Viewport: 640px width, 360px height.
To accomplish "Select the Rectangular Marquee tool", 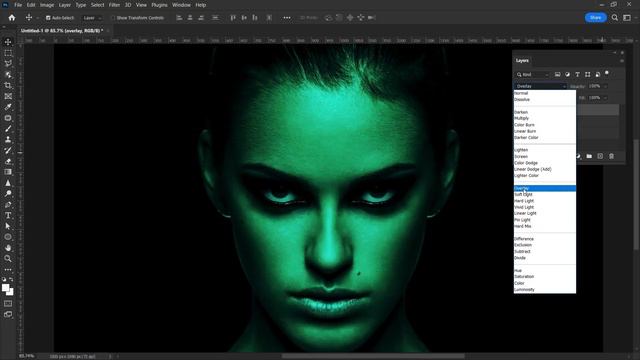I will pyautogui.click(x=8, y=53).
